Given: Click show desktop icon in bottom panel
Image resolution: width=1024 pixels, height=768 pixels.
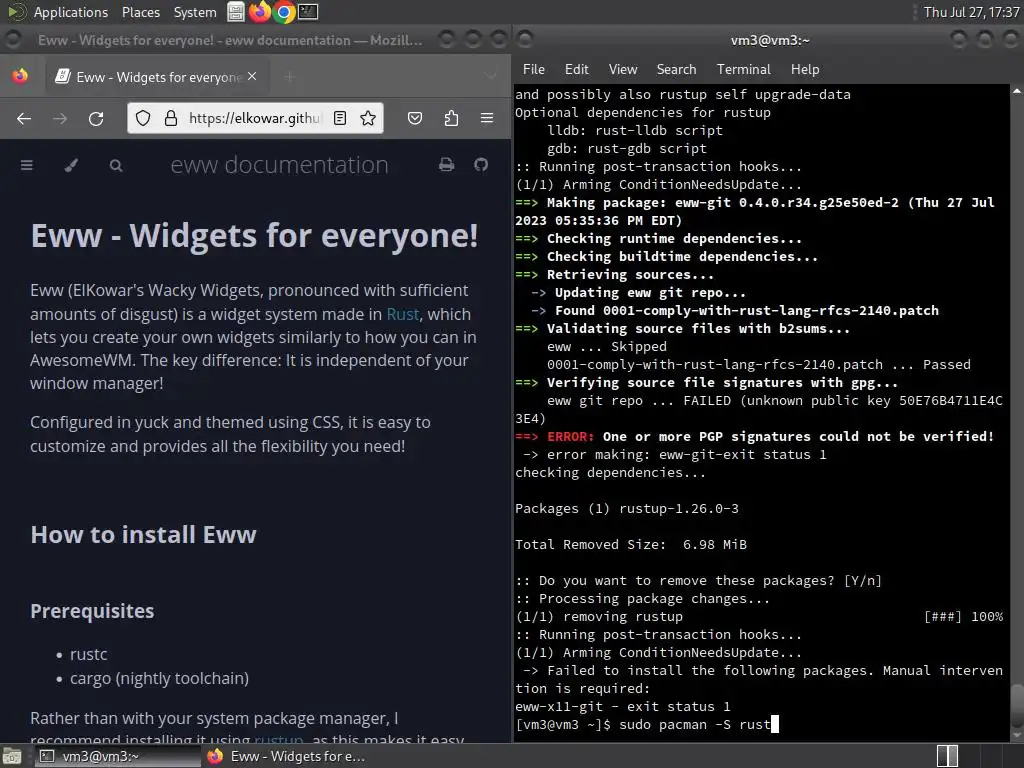Looking at the screenshot, I should click(x=12, y=756).
